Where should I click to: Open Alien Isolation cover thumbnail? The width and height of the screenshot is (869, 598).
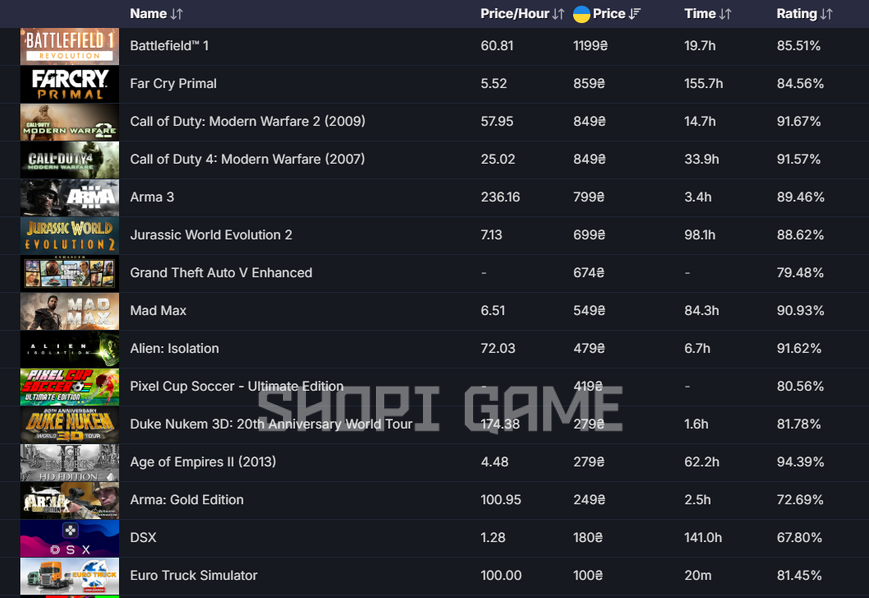pyautogui.click(x=70, y=349)
